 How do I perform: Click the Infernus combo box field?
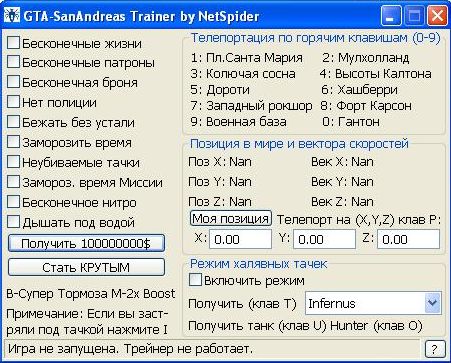tap(373, 303)
